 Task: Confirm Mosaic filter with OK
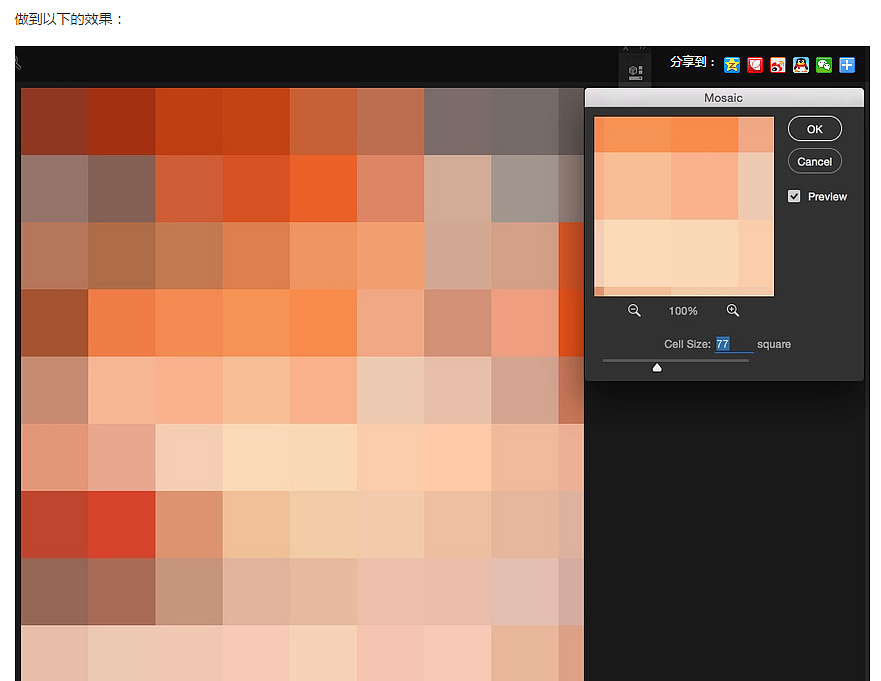click(815, 129)
